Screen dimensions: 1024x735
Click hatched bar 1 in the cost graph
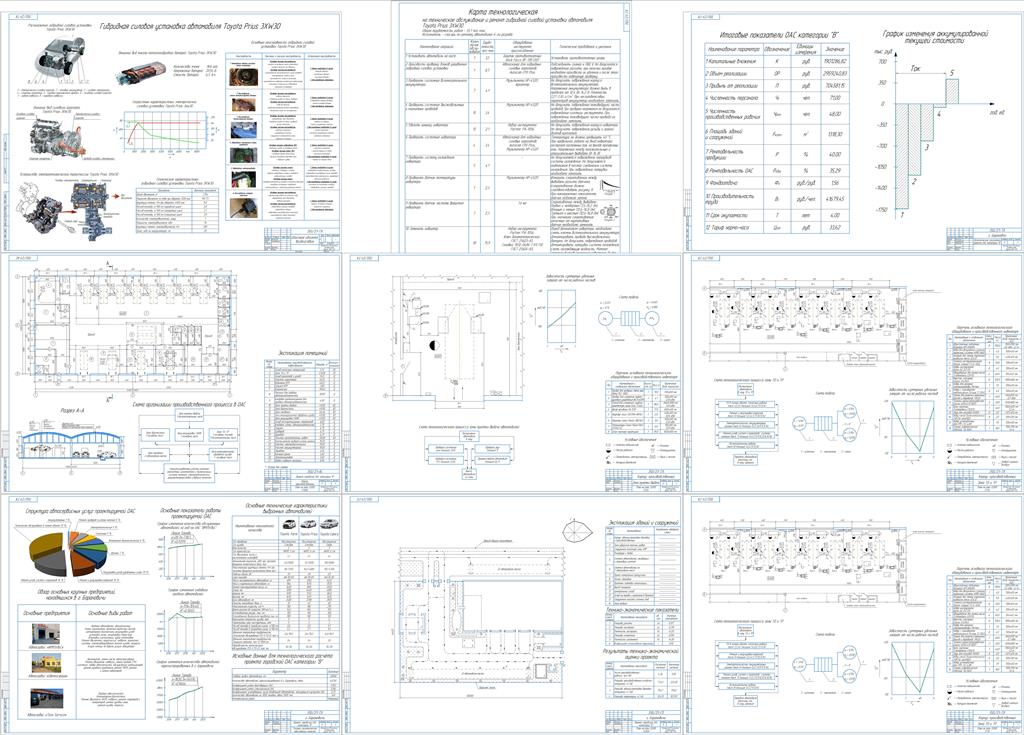click(901, 155)
